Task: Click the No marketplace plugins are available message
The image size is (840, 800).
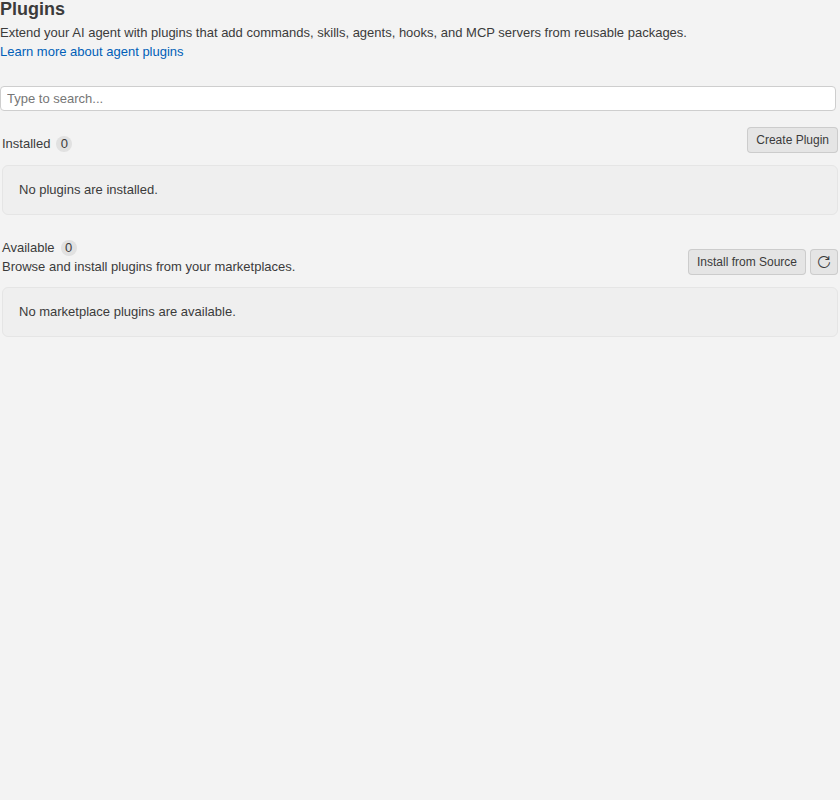Action: point(128,312)
